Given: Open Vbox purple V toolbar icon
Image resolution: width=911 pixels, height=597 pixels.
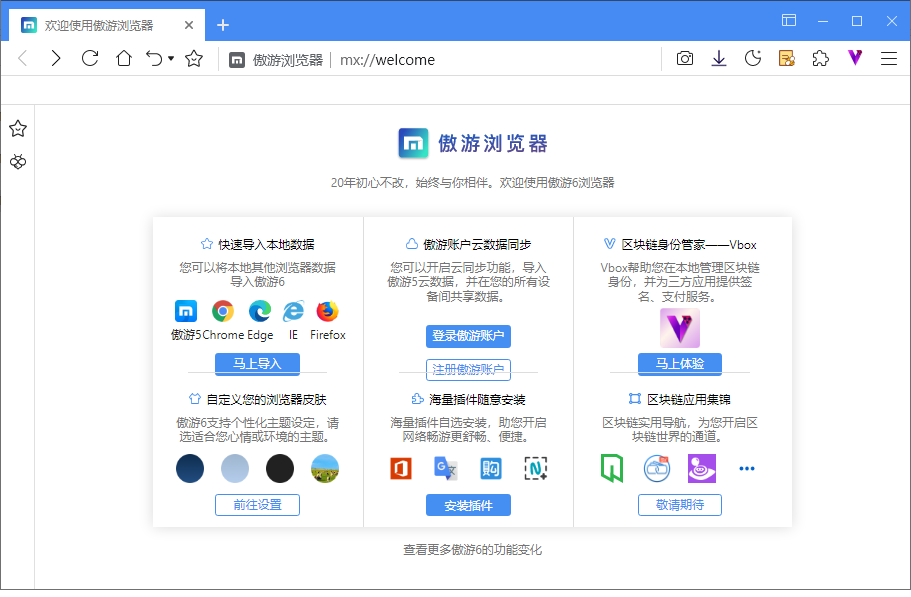Looking at the screenshot, I should pos(855,58).
